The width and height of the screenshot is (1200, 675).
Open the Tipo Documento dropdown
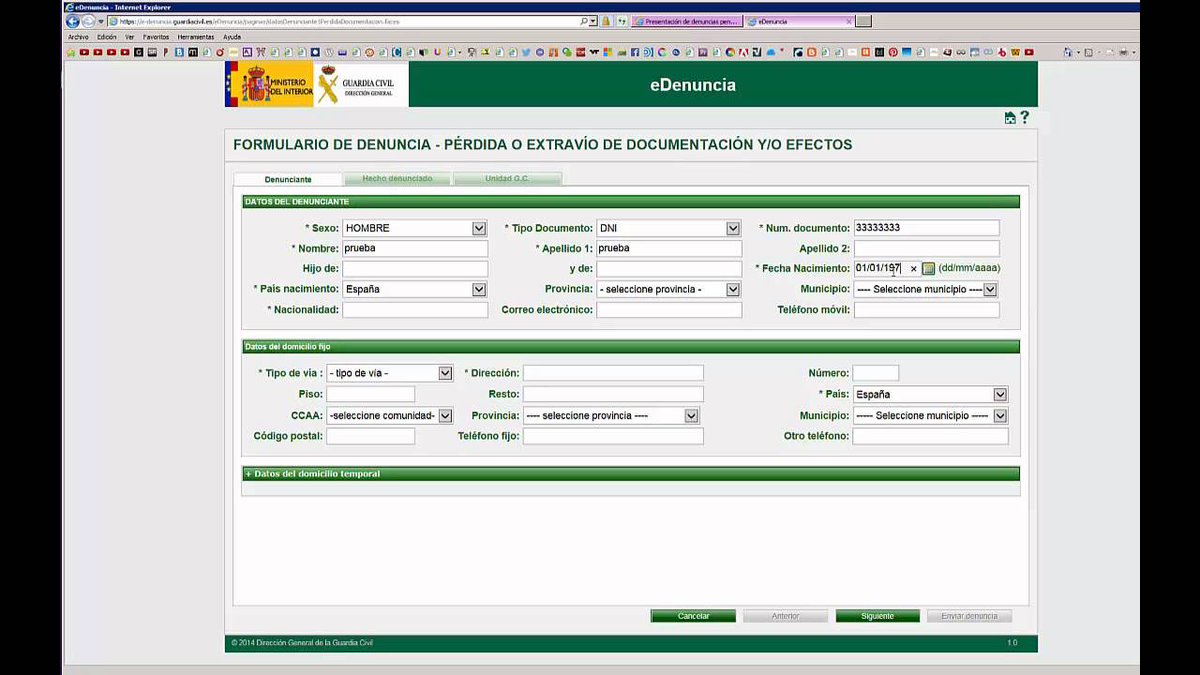[x=669, y=228]
